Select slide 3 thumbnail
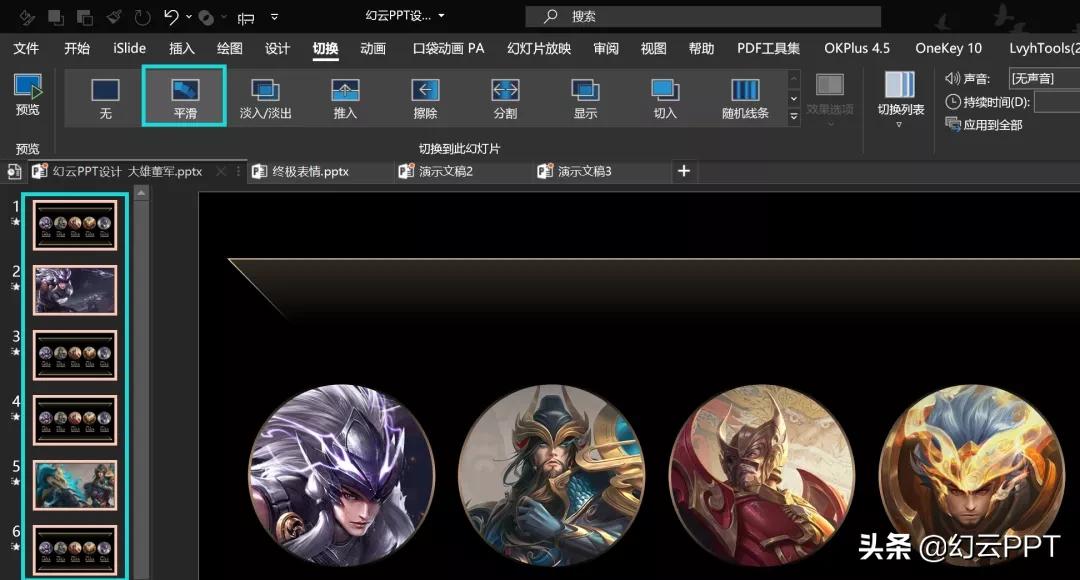Viewport: 1080px width, 580px height. [75, 355]
